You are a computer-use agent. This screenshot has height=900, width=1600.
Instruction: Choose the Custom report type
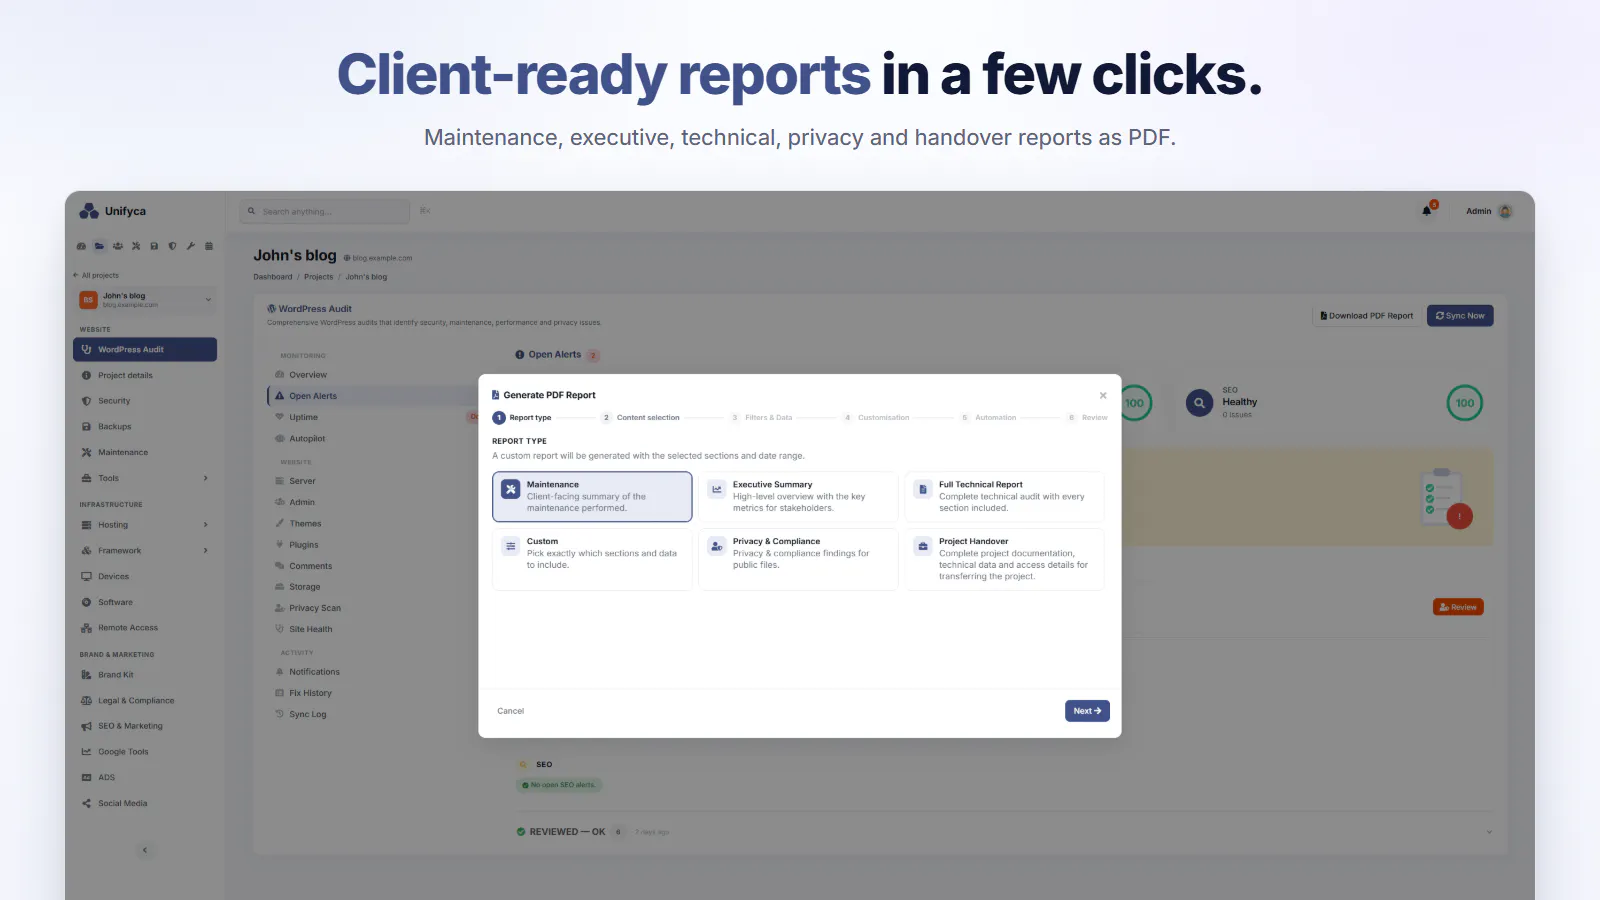point(592,559)
